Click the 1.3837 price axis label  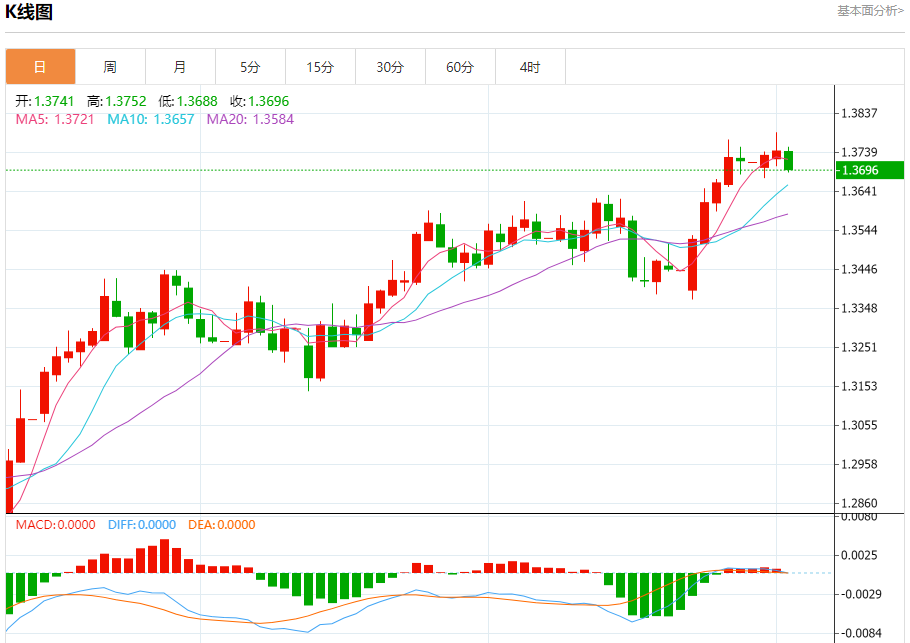tap(860, 113)
